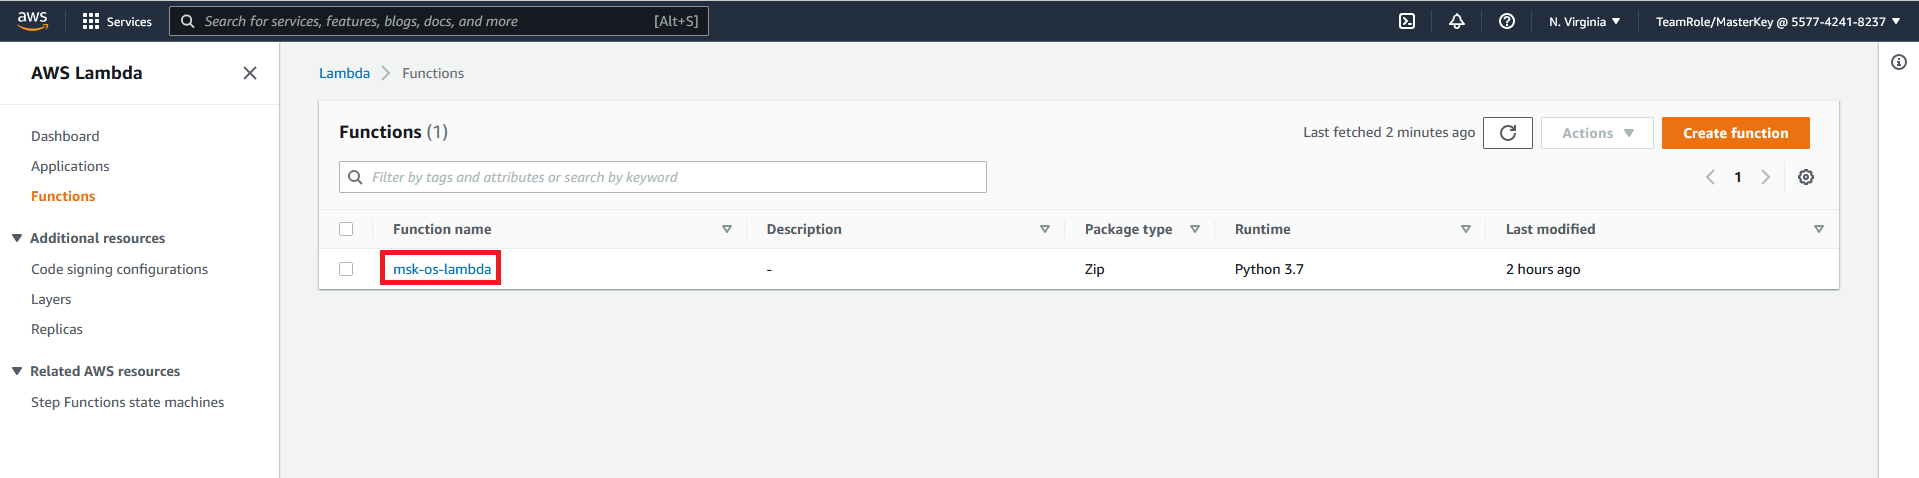Collapse Related AWS resources section
This screenshot has height=478, width=1919.
tap(17, 371)
